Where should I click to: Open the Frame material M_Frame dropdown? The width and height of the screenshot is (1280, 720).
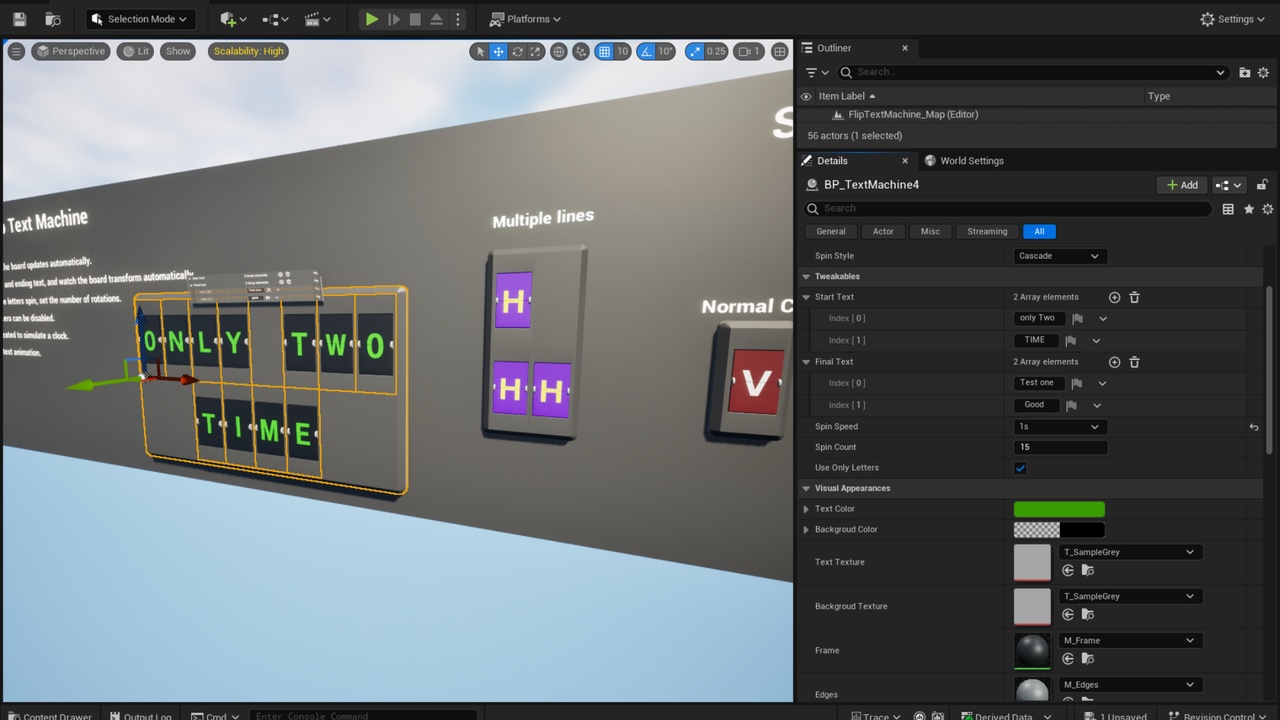click(1129, 640)
